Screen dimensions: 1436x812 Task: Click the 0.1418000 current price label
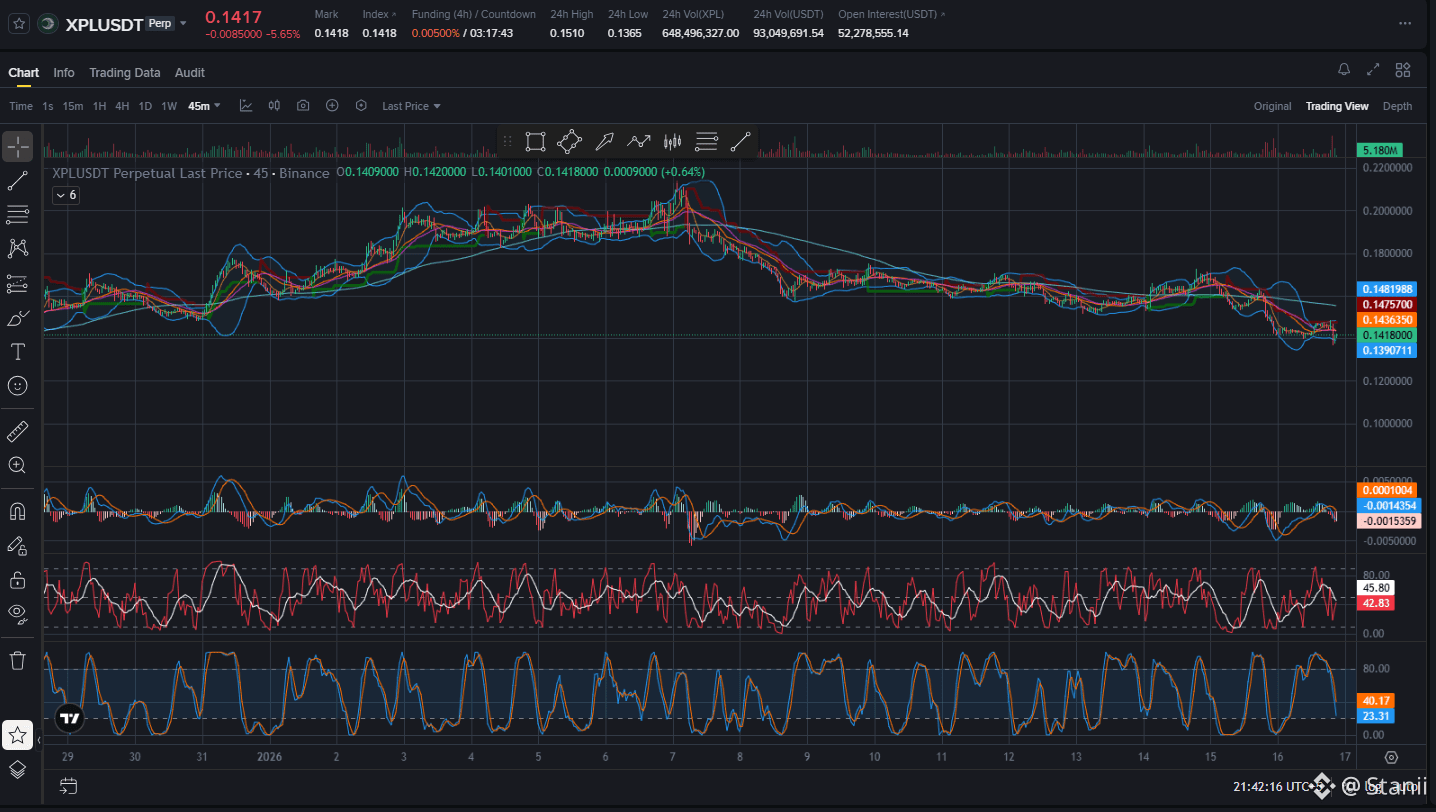coord(1385,335)
